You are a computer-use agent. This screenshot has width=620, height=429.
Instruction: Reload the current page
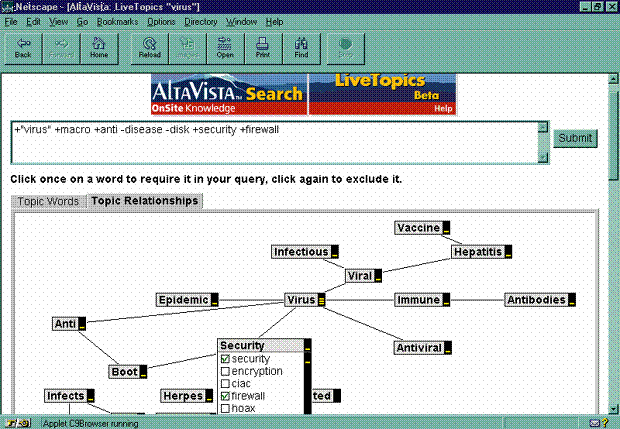click(149, 48)
